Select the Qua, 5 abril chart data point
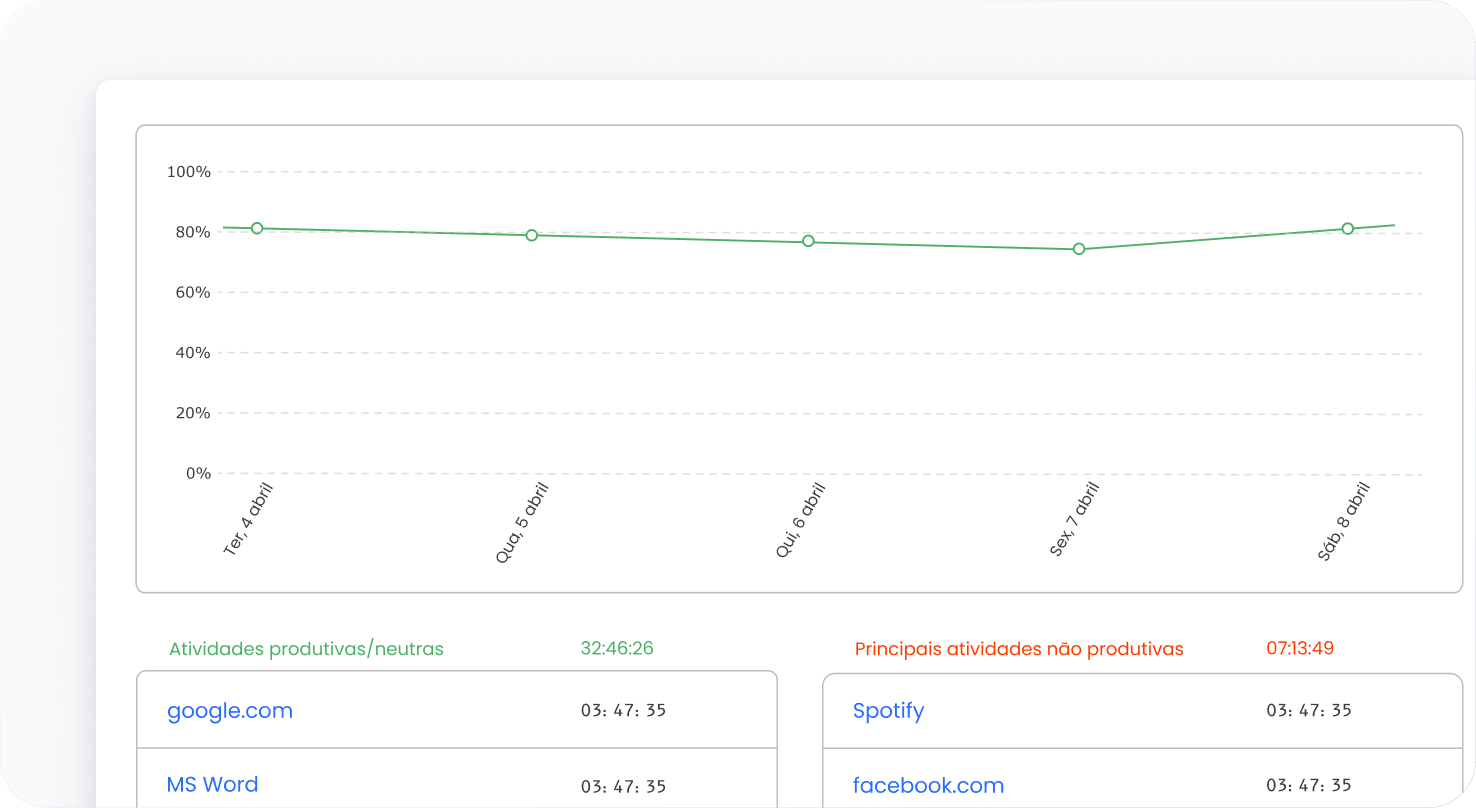The image size is (1476, 808). (532, 235)
